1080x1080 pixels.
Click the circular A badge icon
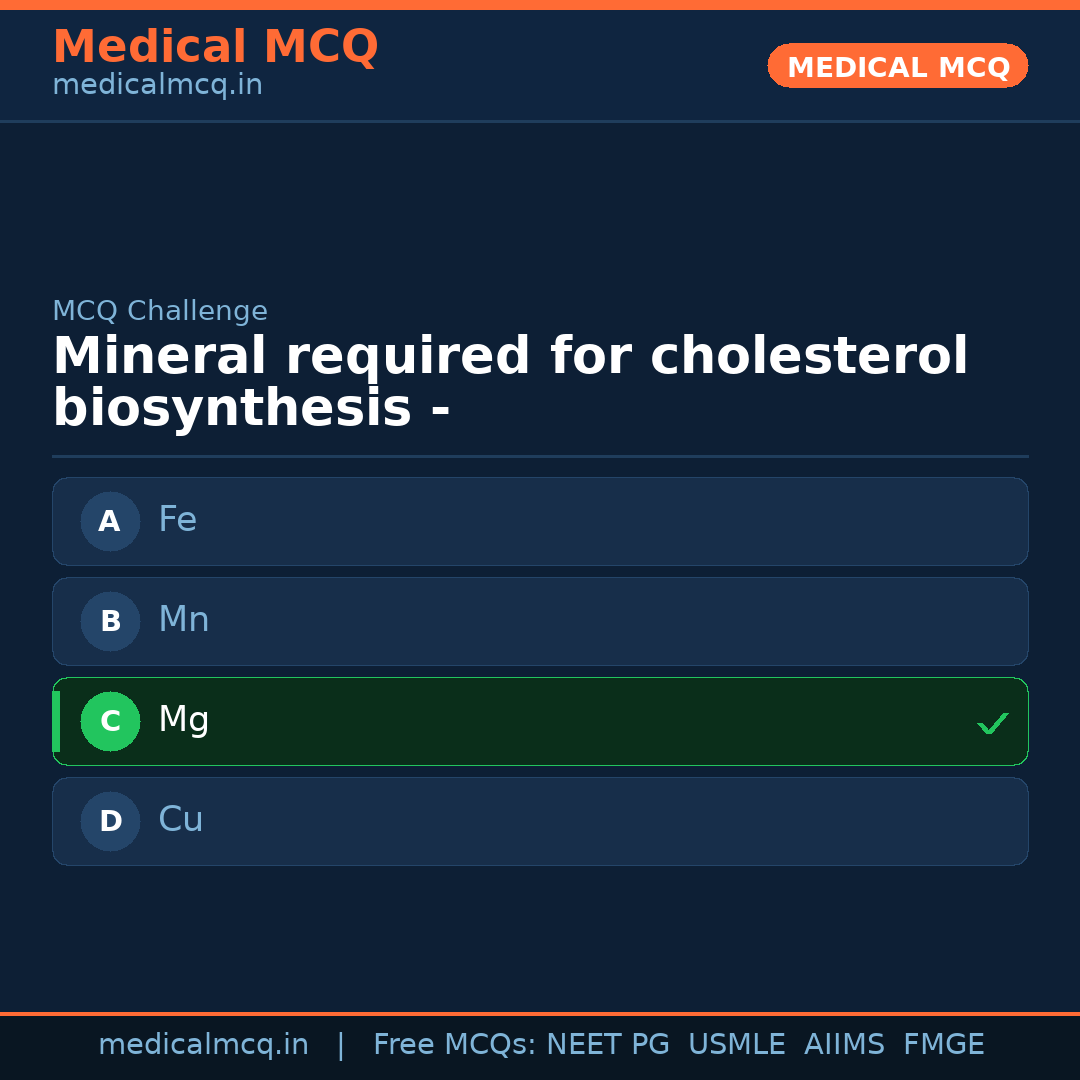click(x=110, y=521)
